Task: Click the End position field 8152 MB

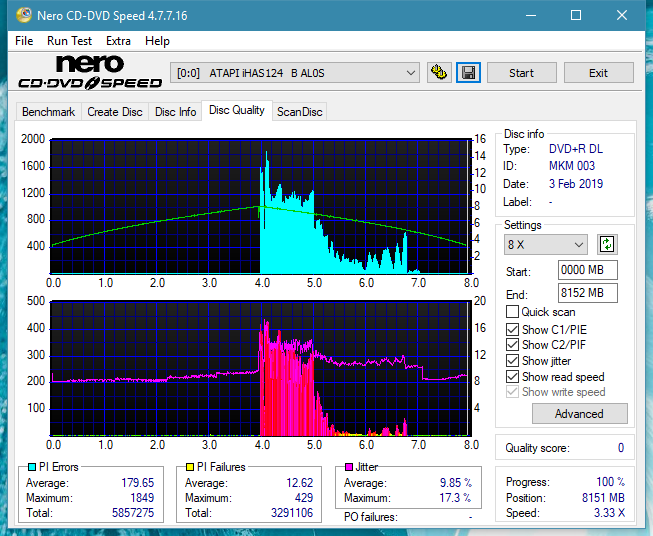Action: click(x=588, y=293)
